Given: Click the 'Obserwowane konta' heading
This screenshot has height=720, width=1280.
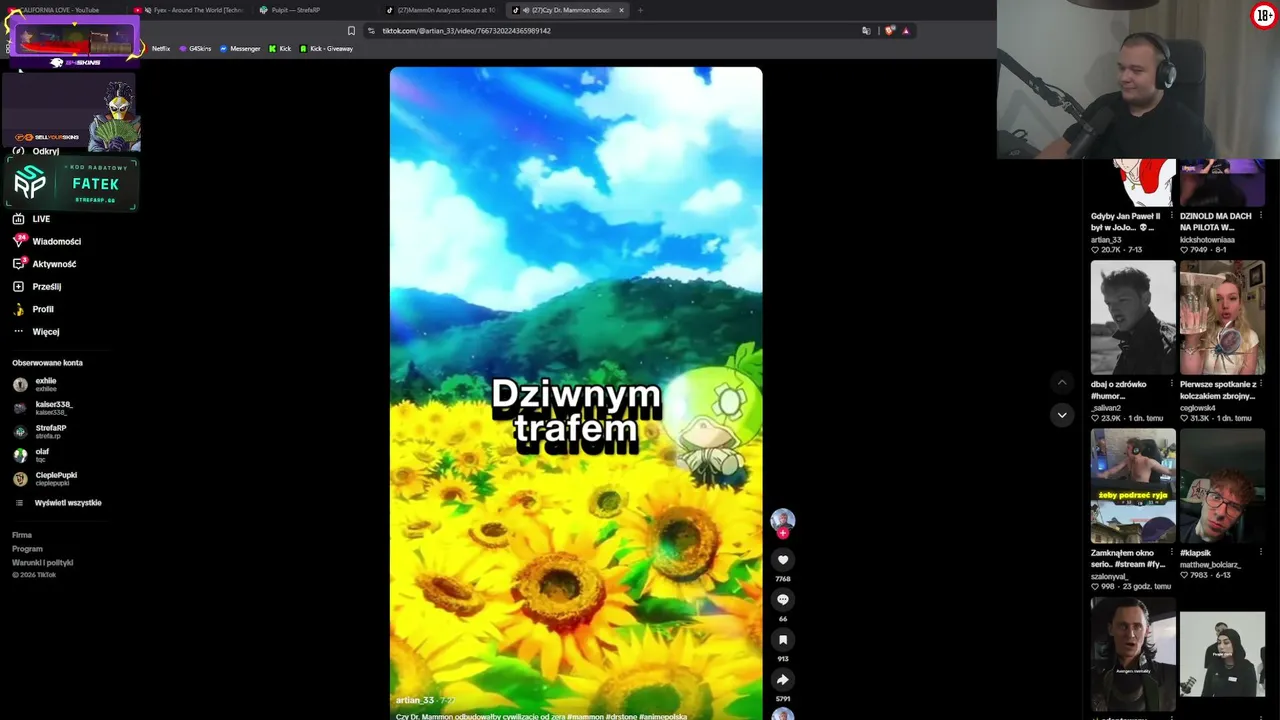Looking at the screenshot, I should (47, 363).
